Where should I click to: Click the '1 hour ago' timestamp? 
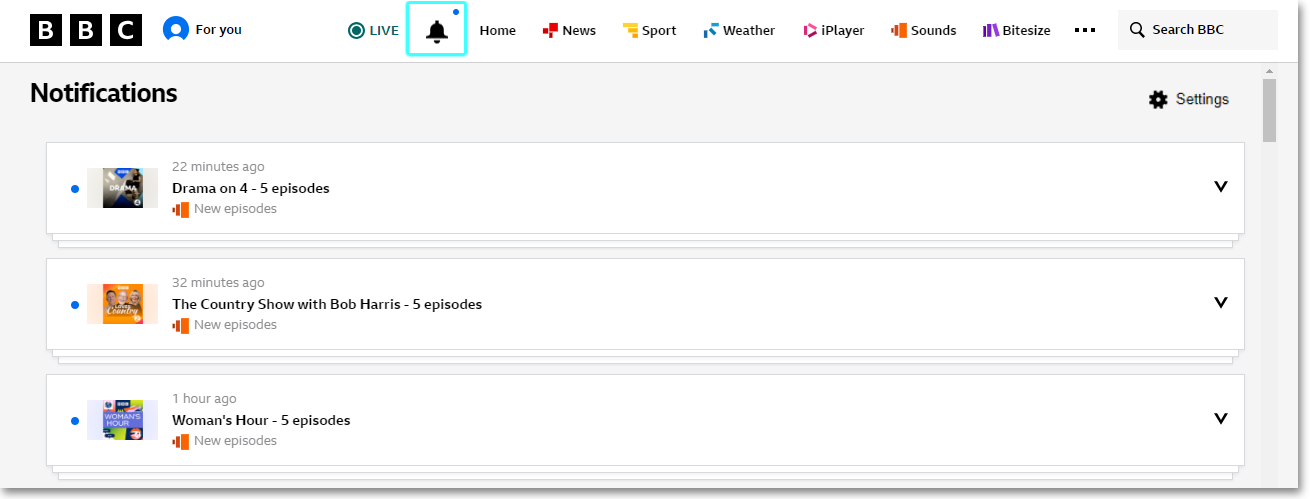pos(204,399)
